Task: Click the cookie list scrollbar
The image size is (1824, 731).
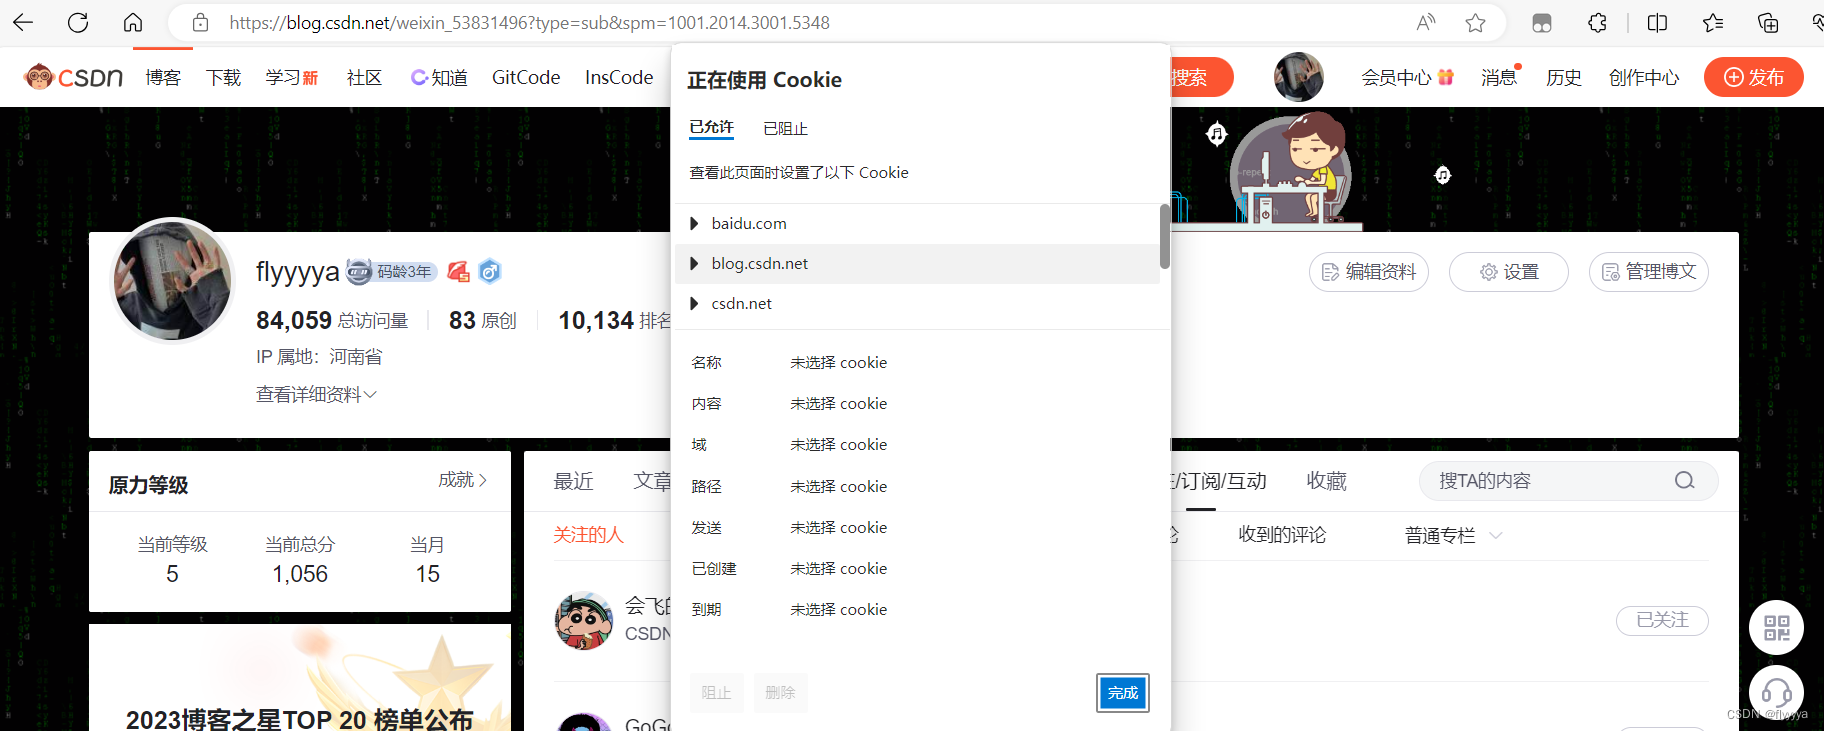Action: point(1164,236)
